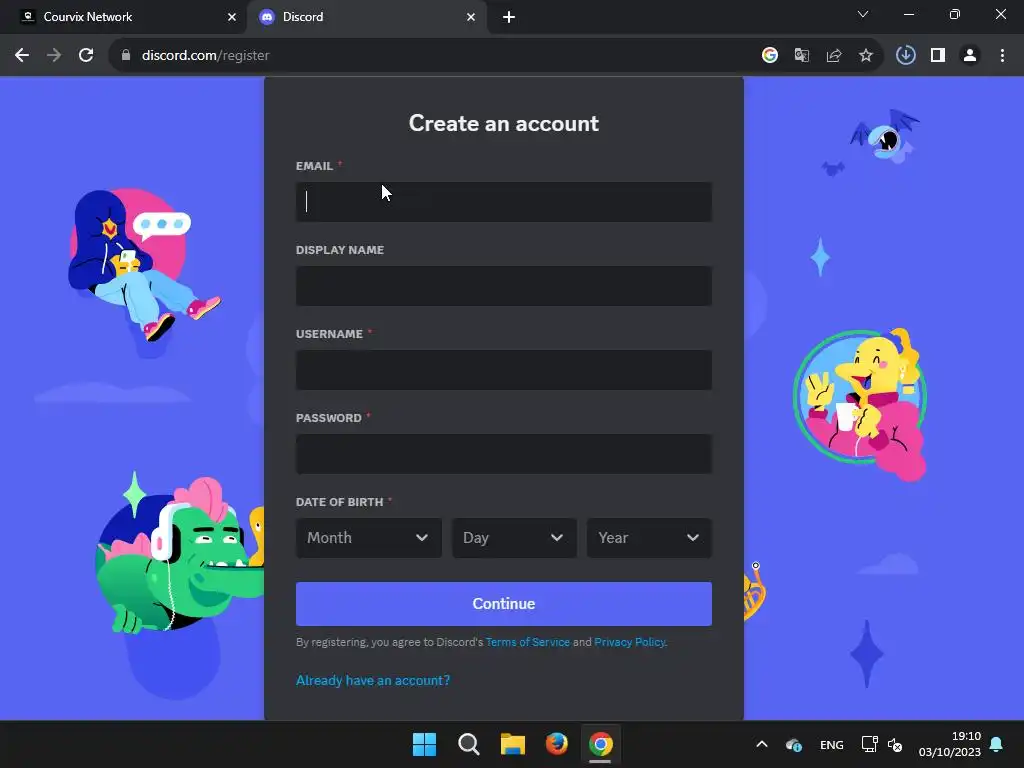This screenshot has height=768, width=1024.
Task: Open the tab search chevron
Action: pos(863,14)
